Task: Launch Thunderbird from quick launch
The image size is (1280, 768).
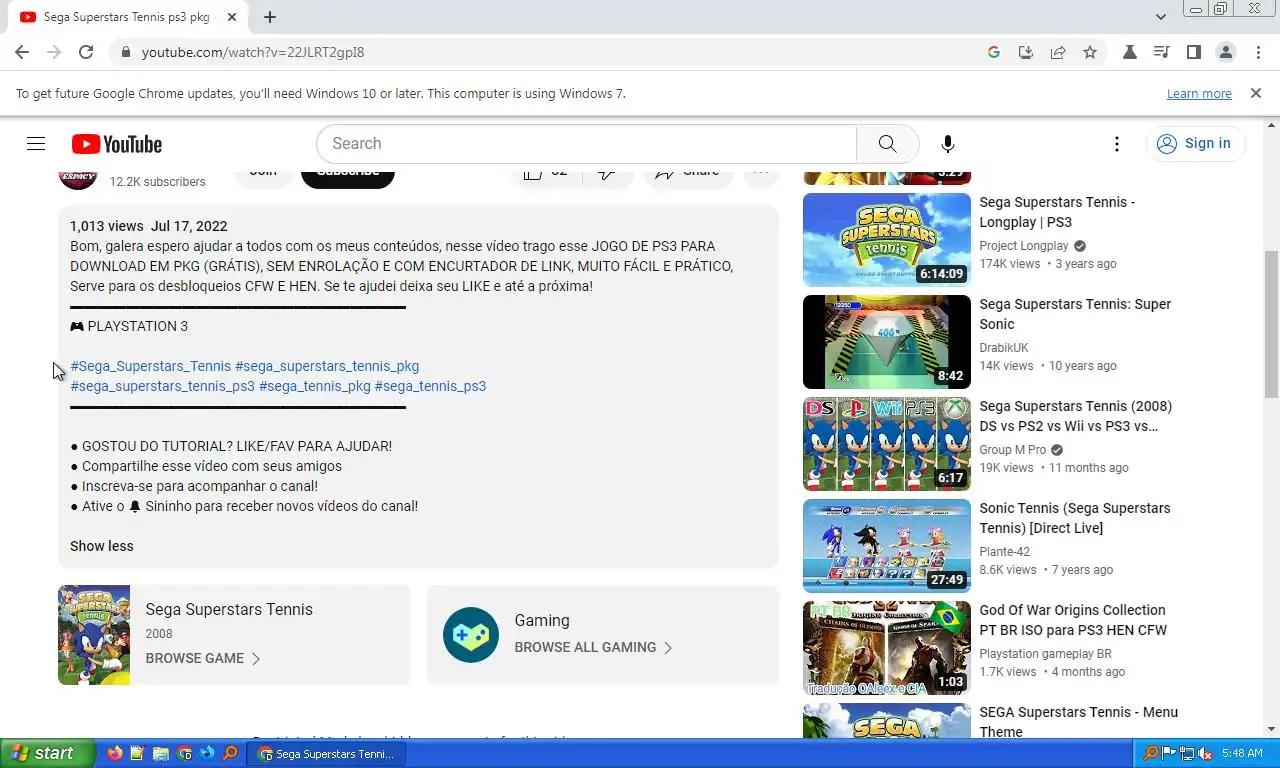Action: pyautogui.click(x=207, y=753)
